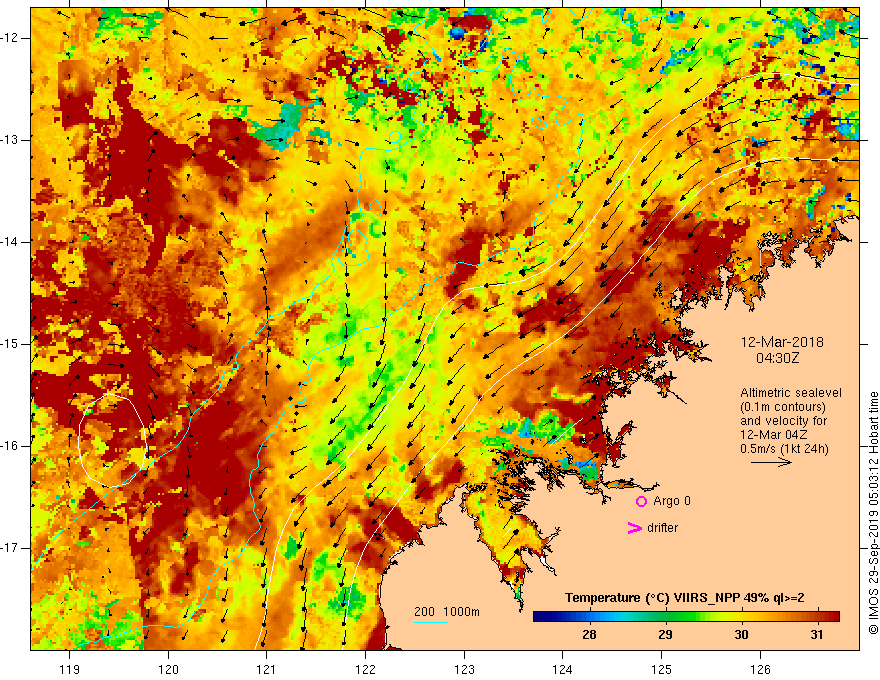Click the '12-Mar 04Z' legend line

click(774, 435)
